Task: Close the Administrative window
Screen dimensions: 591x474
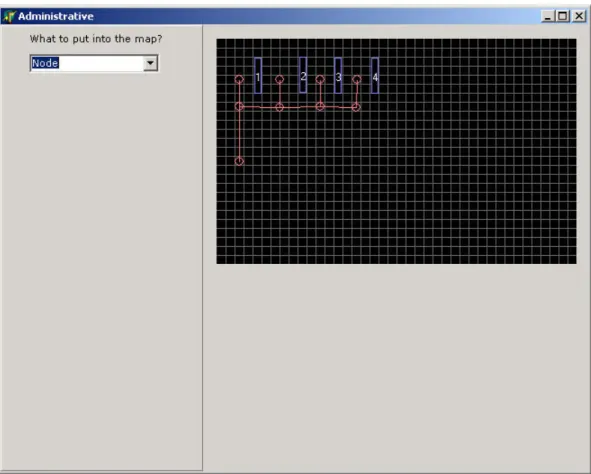Action: 579,16
